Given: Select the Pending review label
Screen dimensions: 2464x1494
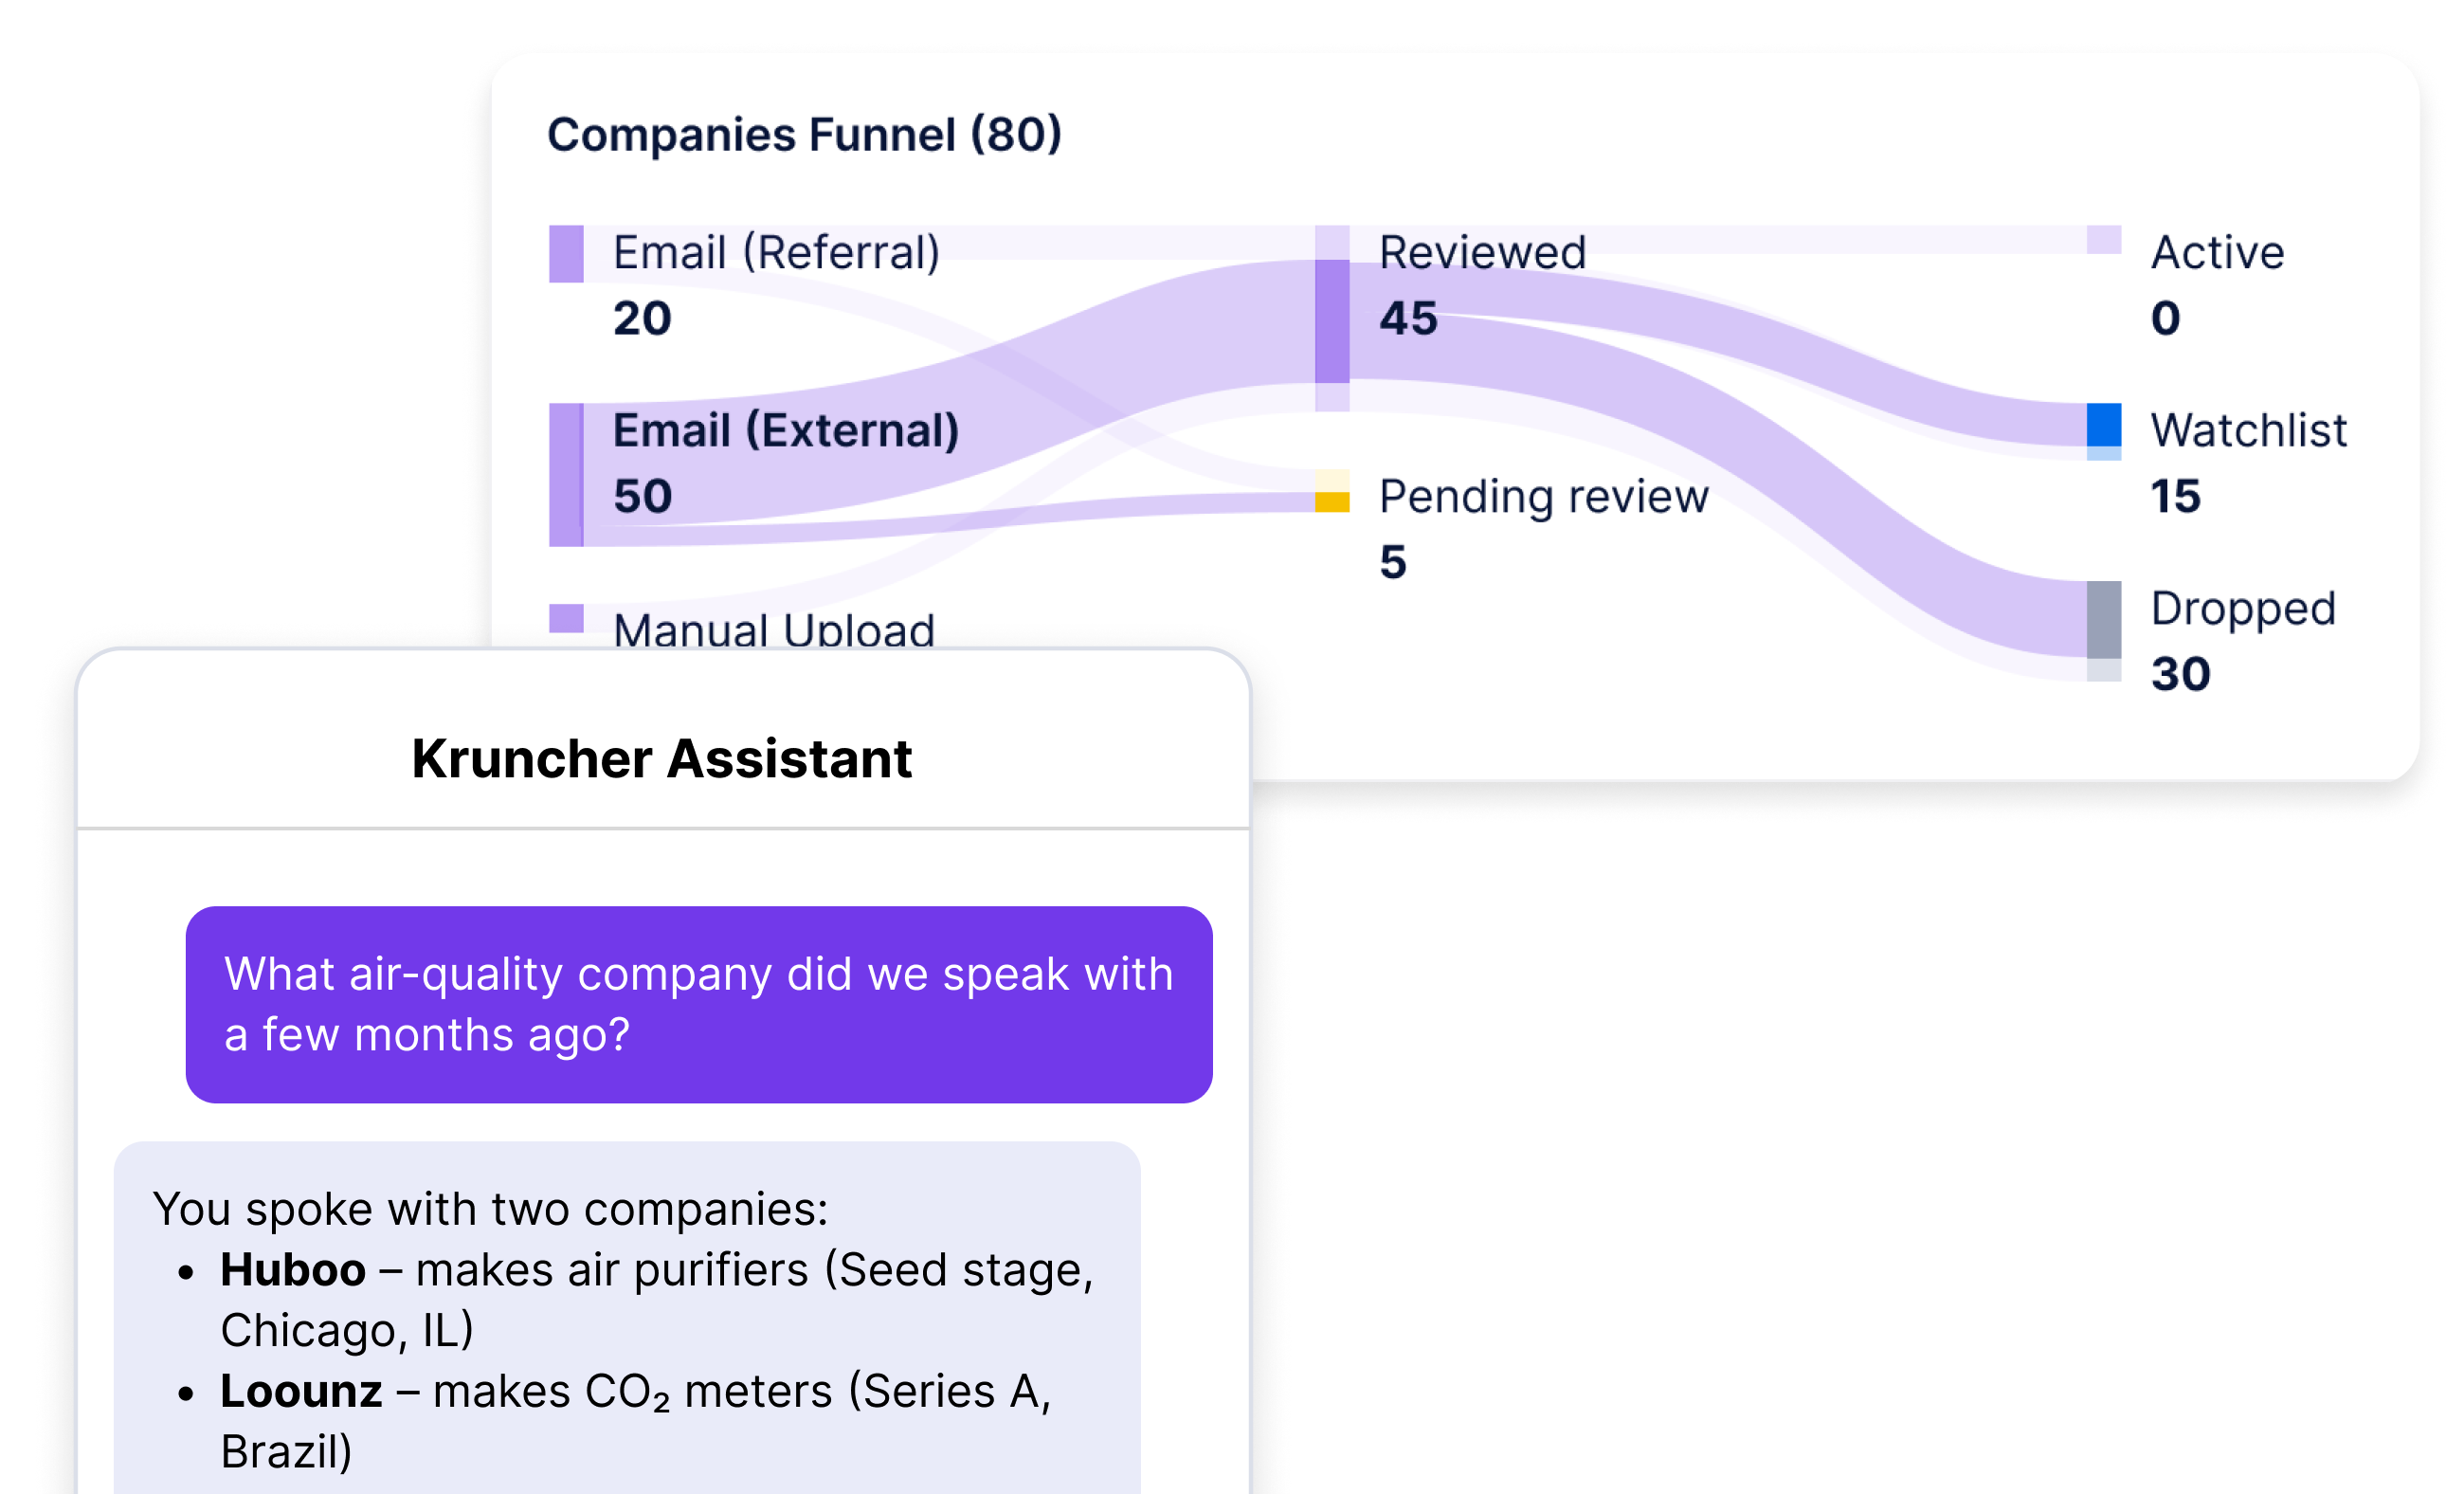Looking at the screenshot, I should click(x=1543, y=496).
